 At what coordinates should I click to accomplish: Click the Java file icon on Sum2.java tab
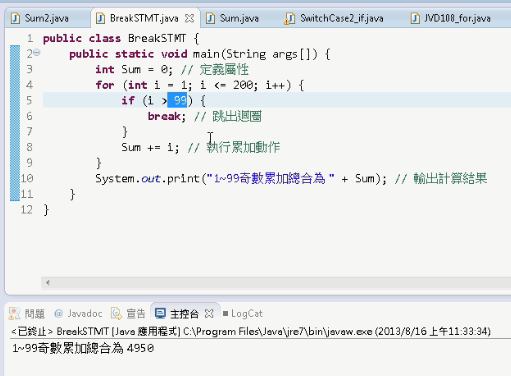pyautogui.click(x=15, y=18)
